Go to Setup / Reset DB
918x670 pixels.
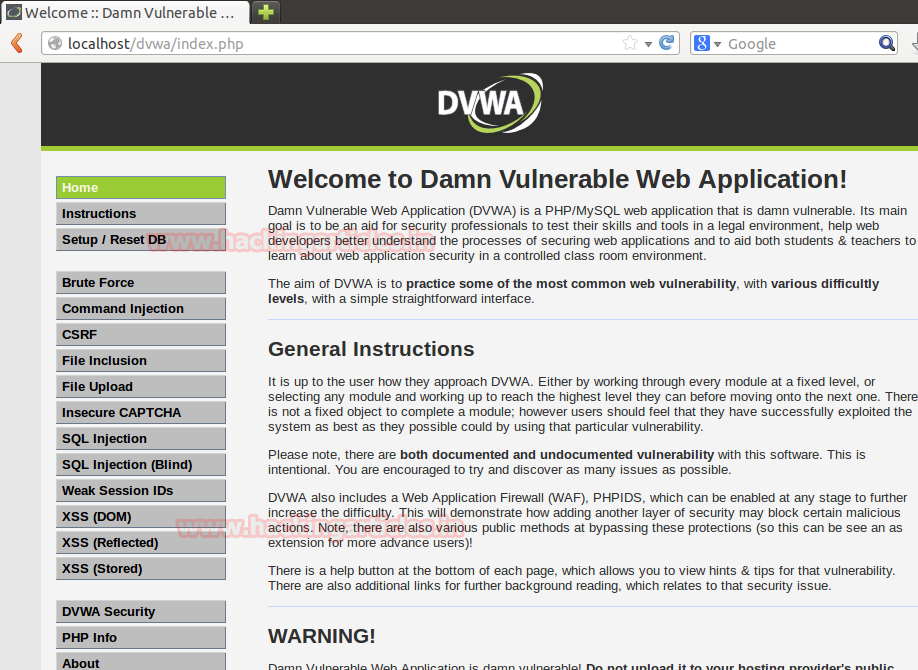coord(141,240)
